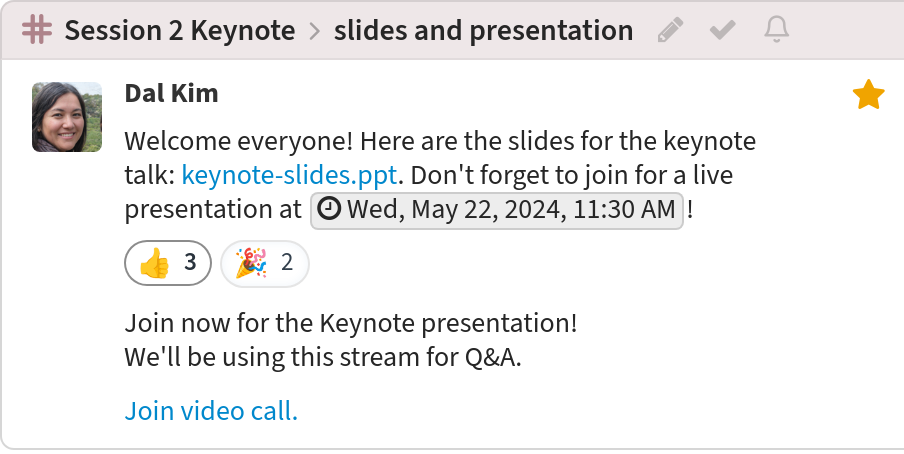View Dal Kim's profile picture
Viewport: 904px width, 454px height.
67,117
